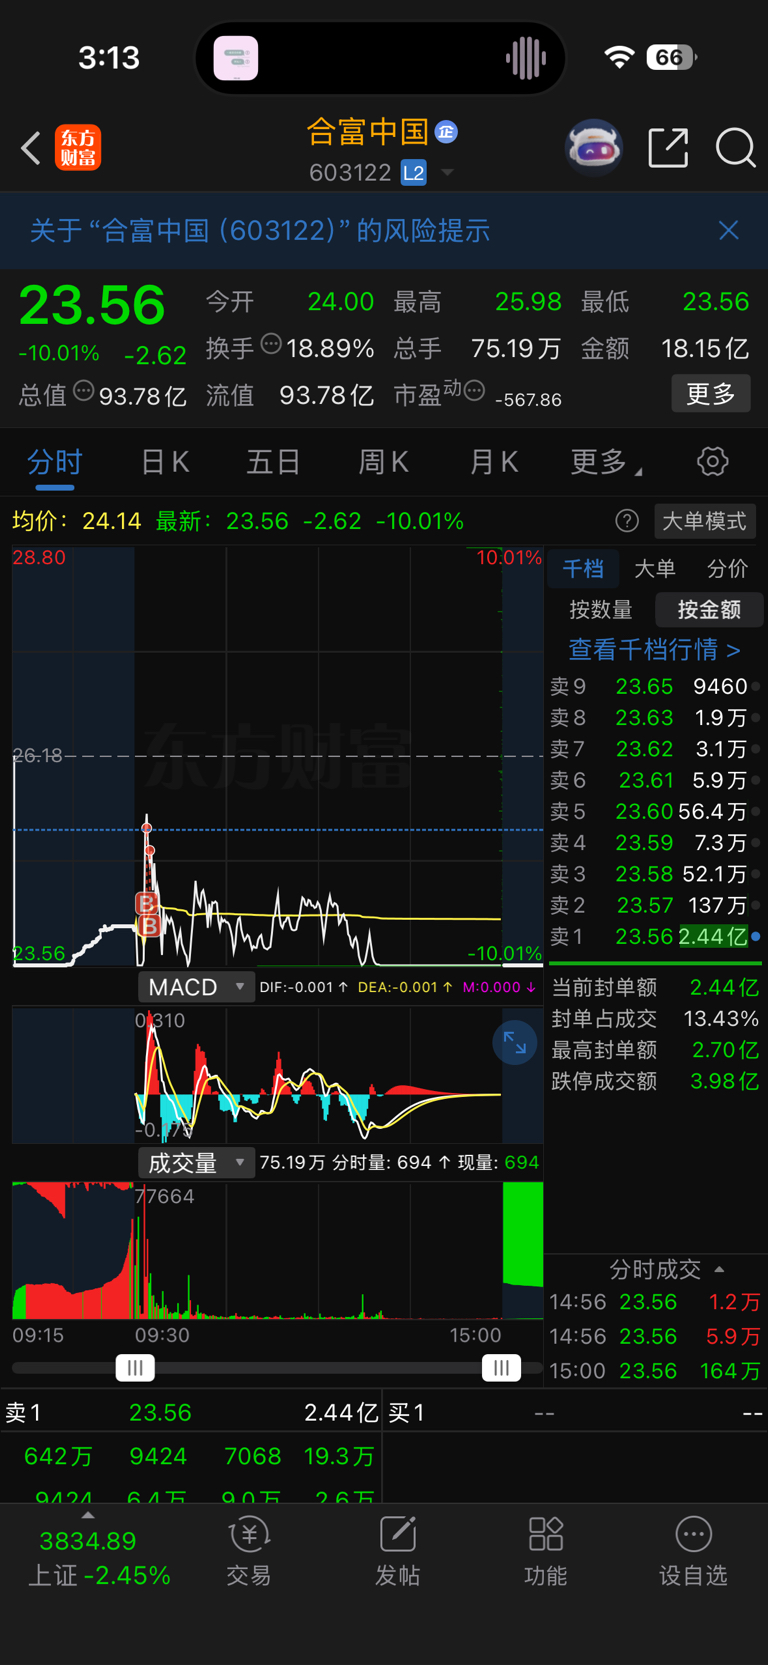769x1665 pixels.
Task: Select the 卖9 23.65 order row
Action: [x=655, y=687]
